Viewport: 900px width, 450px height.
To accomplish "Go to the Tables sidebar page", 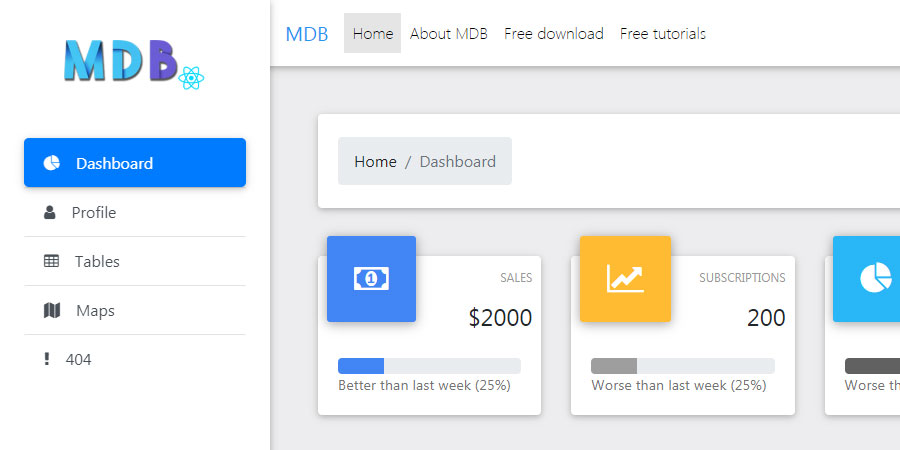I will point(135,261).
